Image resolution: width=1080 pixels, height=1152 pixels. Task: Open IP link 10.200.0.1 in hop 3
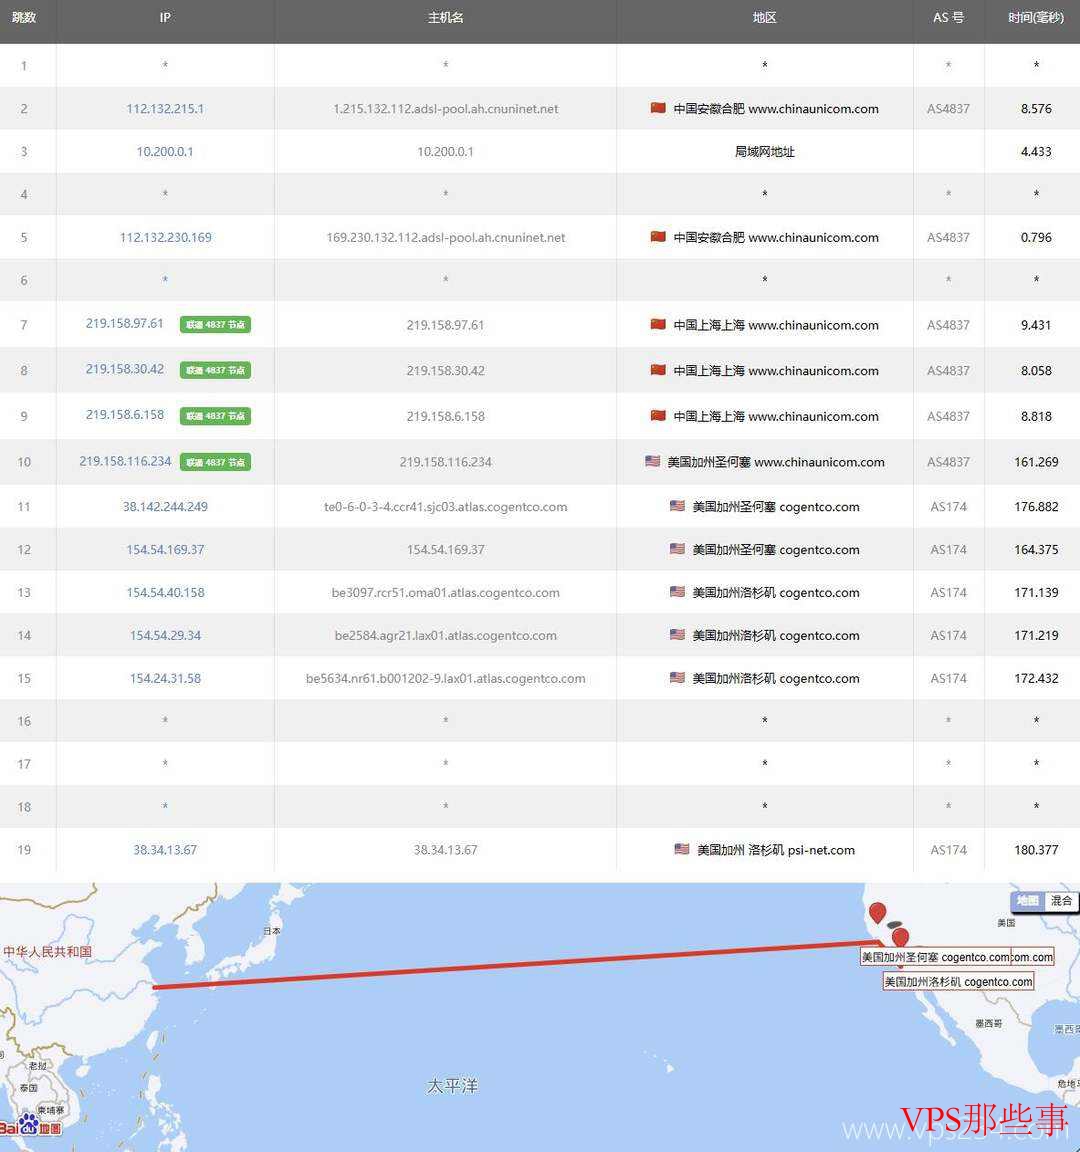[x=165, y=151]
